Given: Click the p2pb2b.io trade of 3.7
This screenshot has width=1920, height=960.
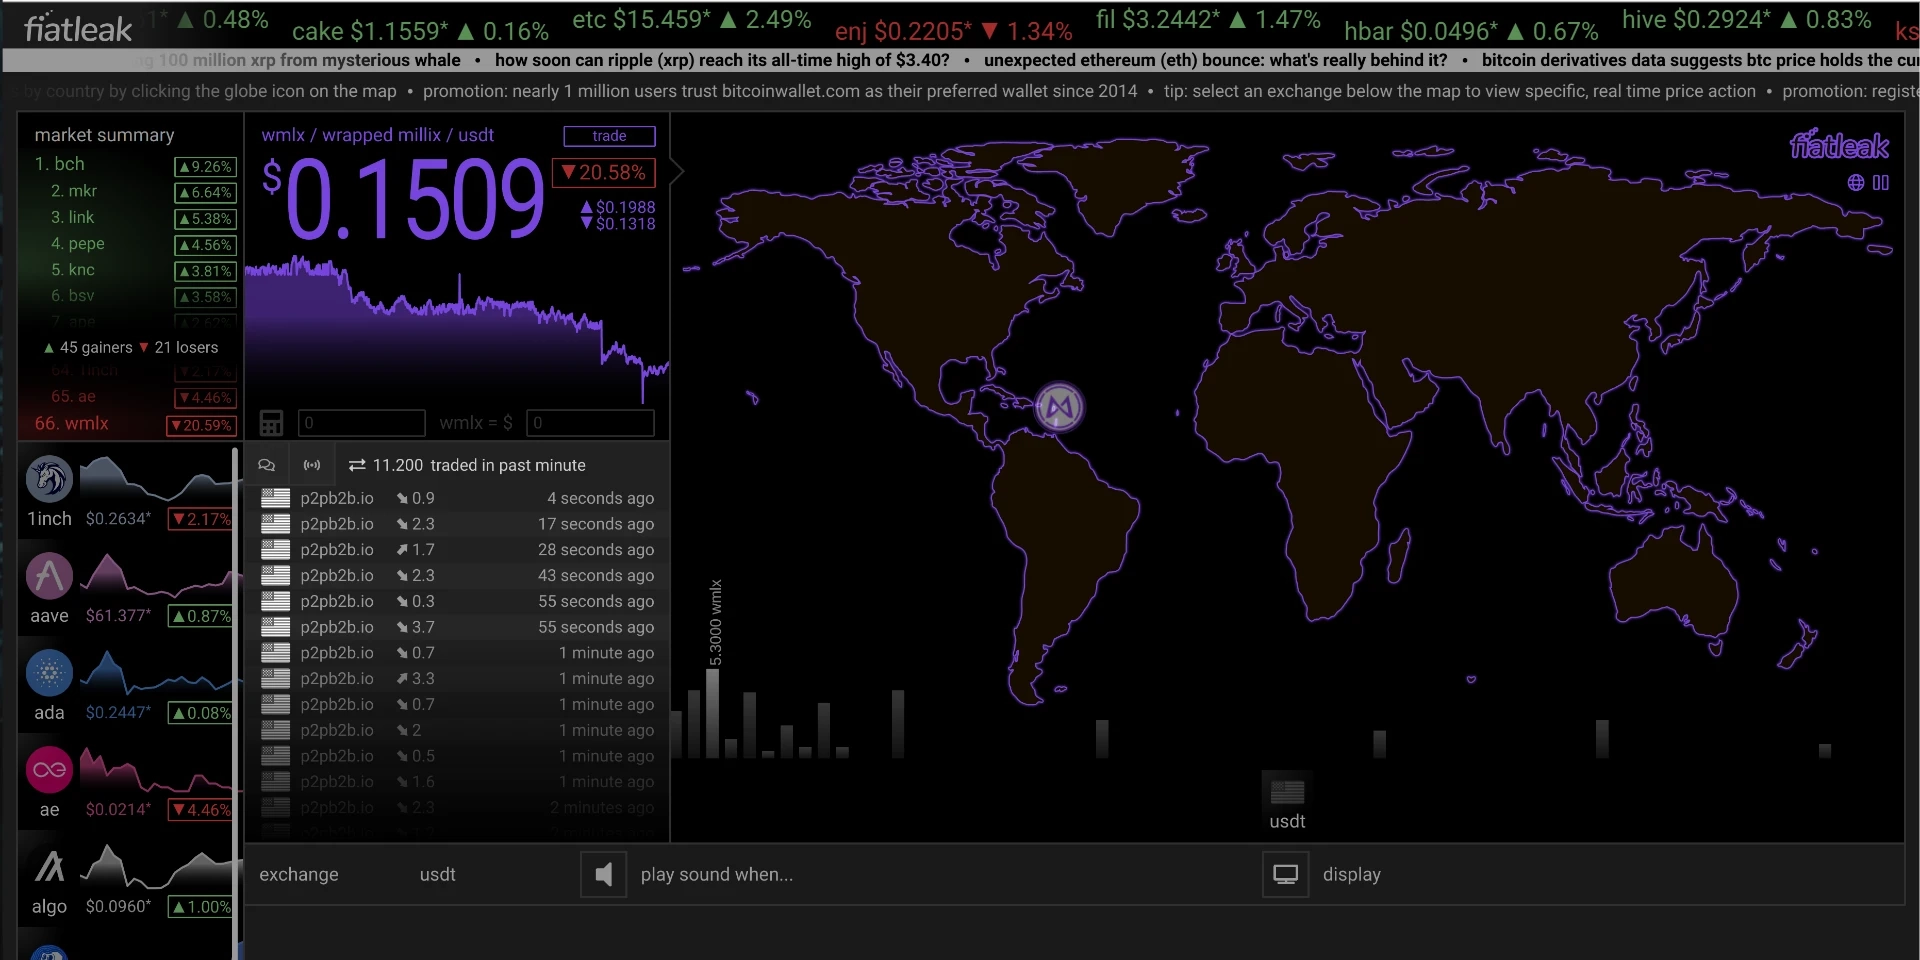Looking at the screenshot, I should [x=457, y=627].
